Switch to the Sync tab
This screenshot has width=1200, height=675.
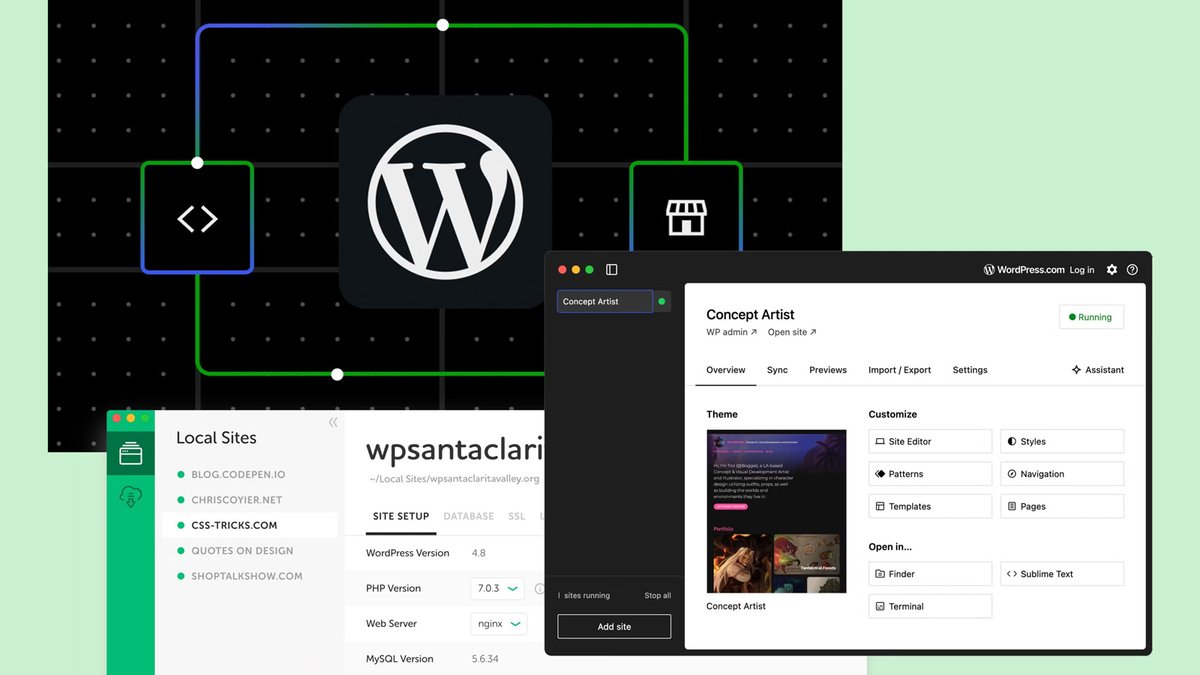[777, 370]
